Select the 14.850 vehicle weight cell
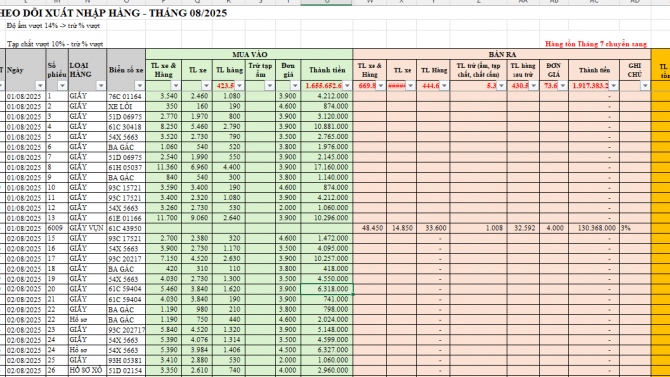Screen dimensions: 670x377 [x=402, y=228]
